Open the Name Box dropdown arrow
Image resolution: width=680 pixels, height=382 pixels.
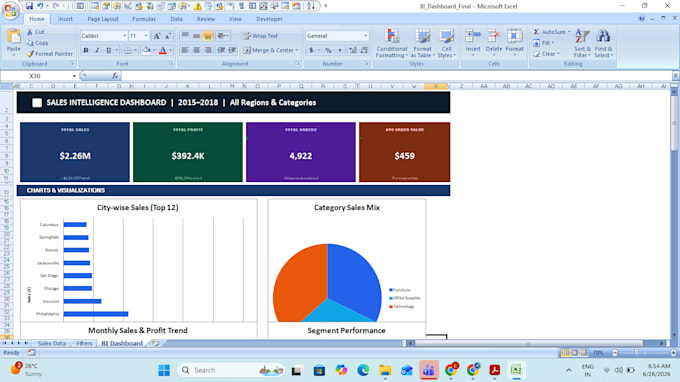74,76
